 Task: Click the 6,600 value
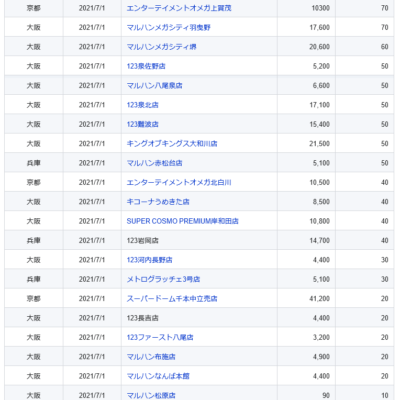[321, 85]
